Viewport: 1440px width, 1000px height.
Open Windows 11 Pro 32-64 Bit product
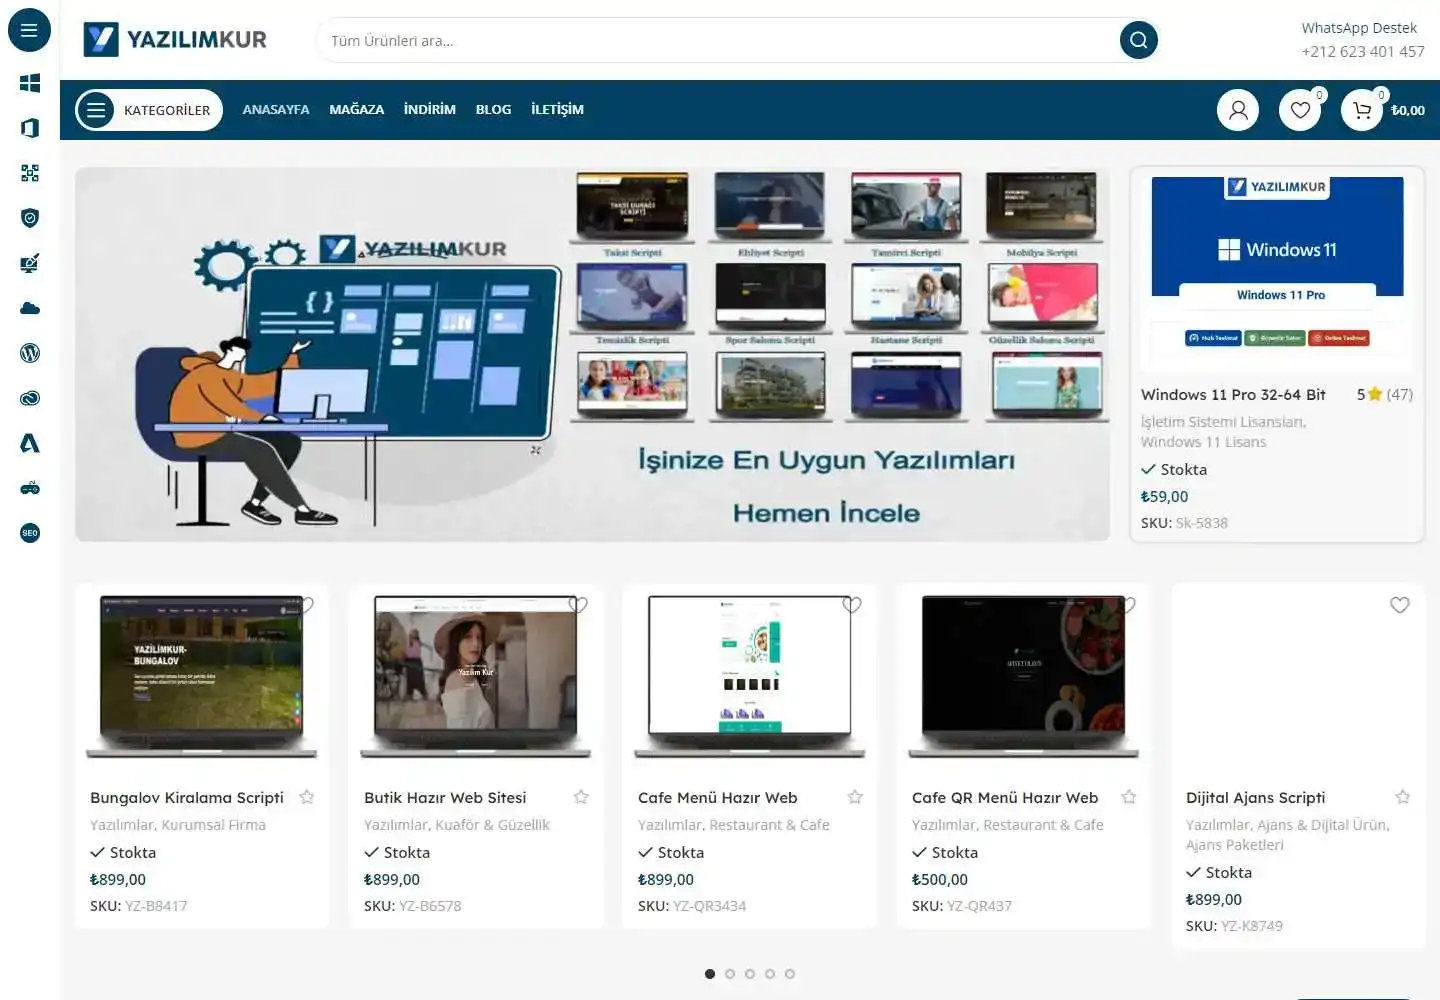click(1233, 395)
